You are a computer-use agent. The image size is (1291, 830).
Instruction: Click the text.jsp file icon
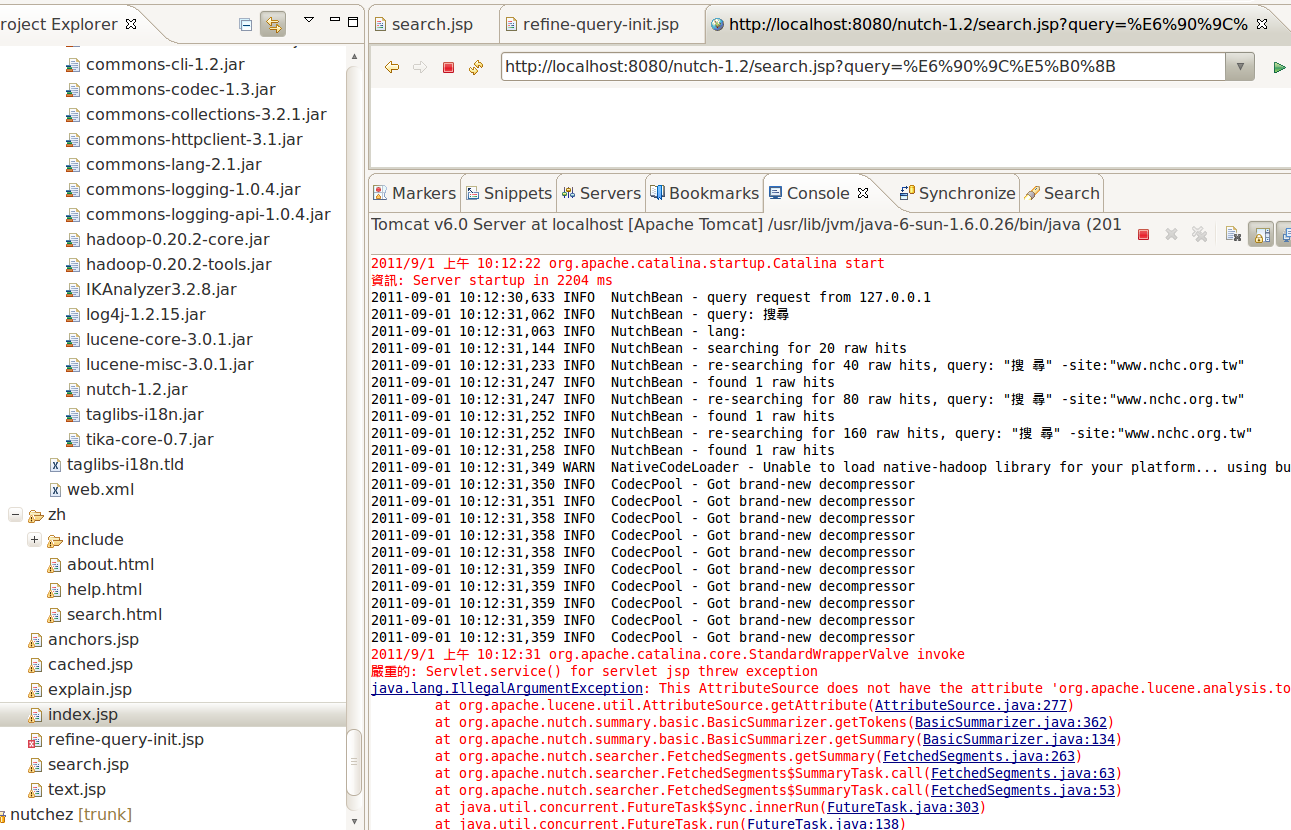pos(36,790)
